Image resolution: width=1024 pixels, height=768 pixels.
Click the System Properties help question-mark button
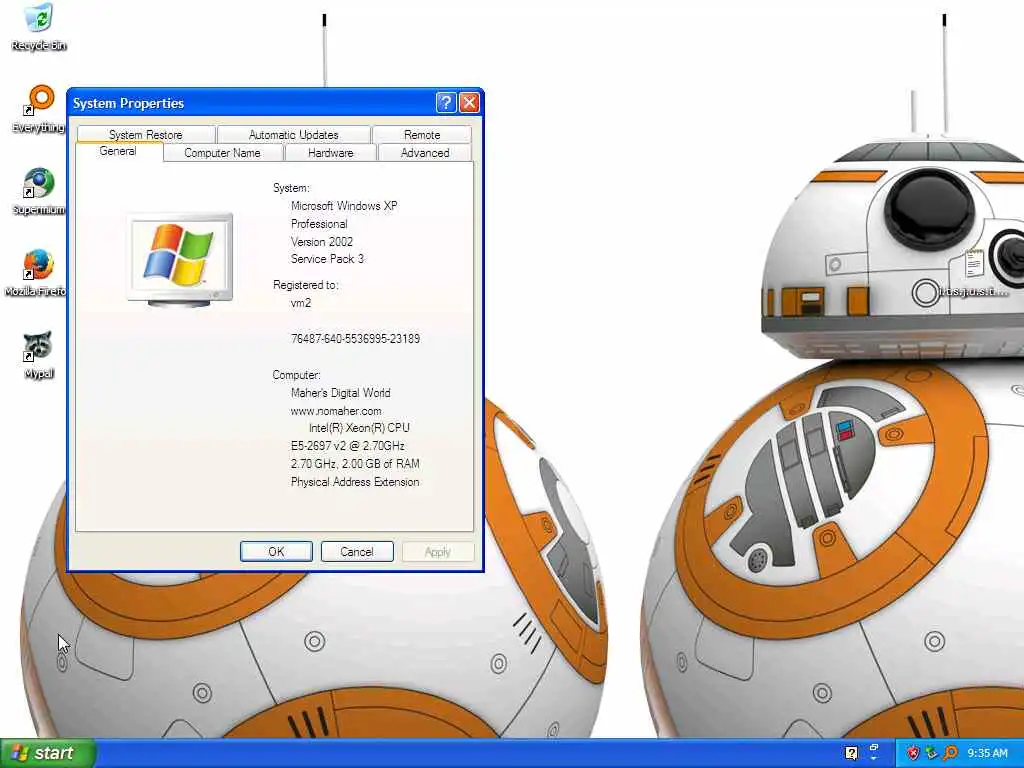coord(445,103)
